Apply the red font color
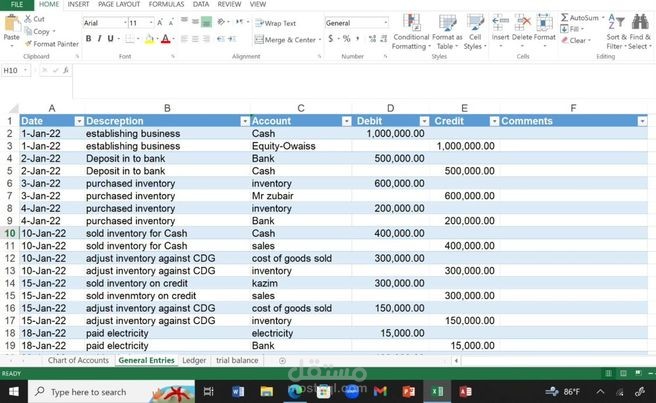Screen dimensions: 656x403 tap(166, 39)
